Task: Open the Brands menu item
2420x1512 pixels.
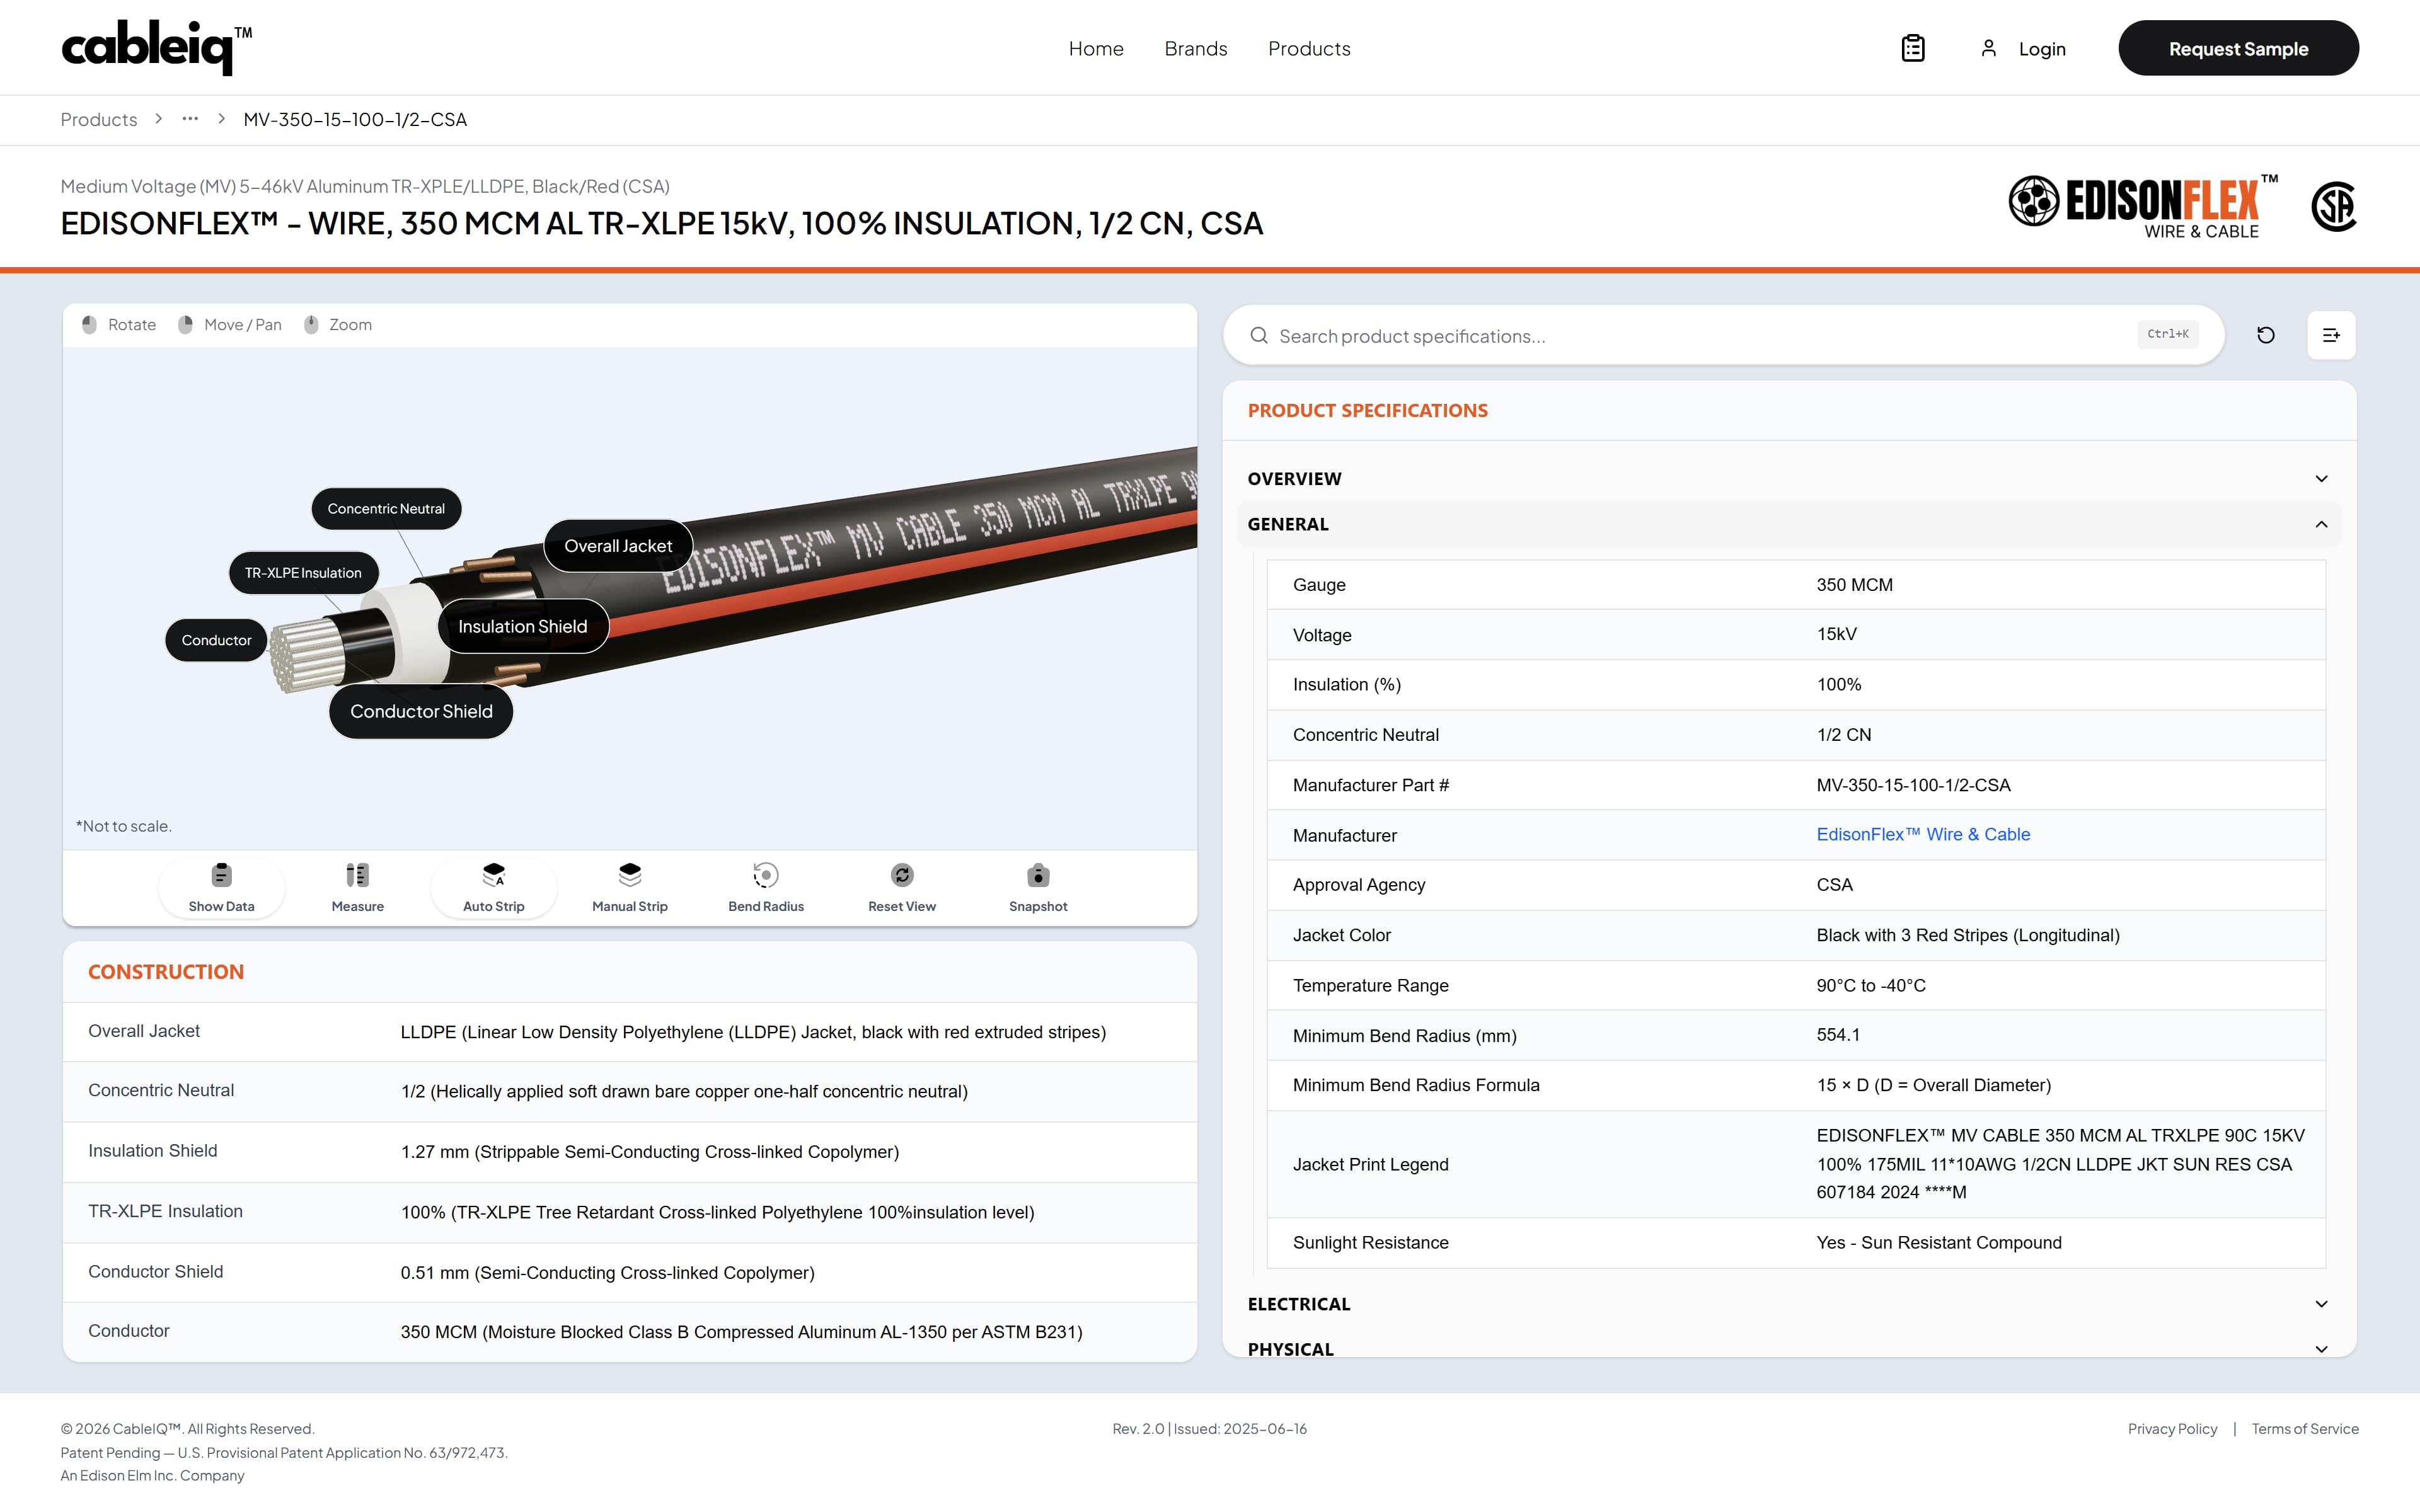Action: point(1195,48)
